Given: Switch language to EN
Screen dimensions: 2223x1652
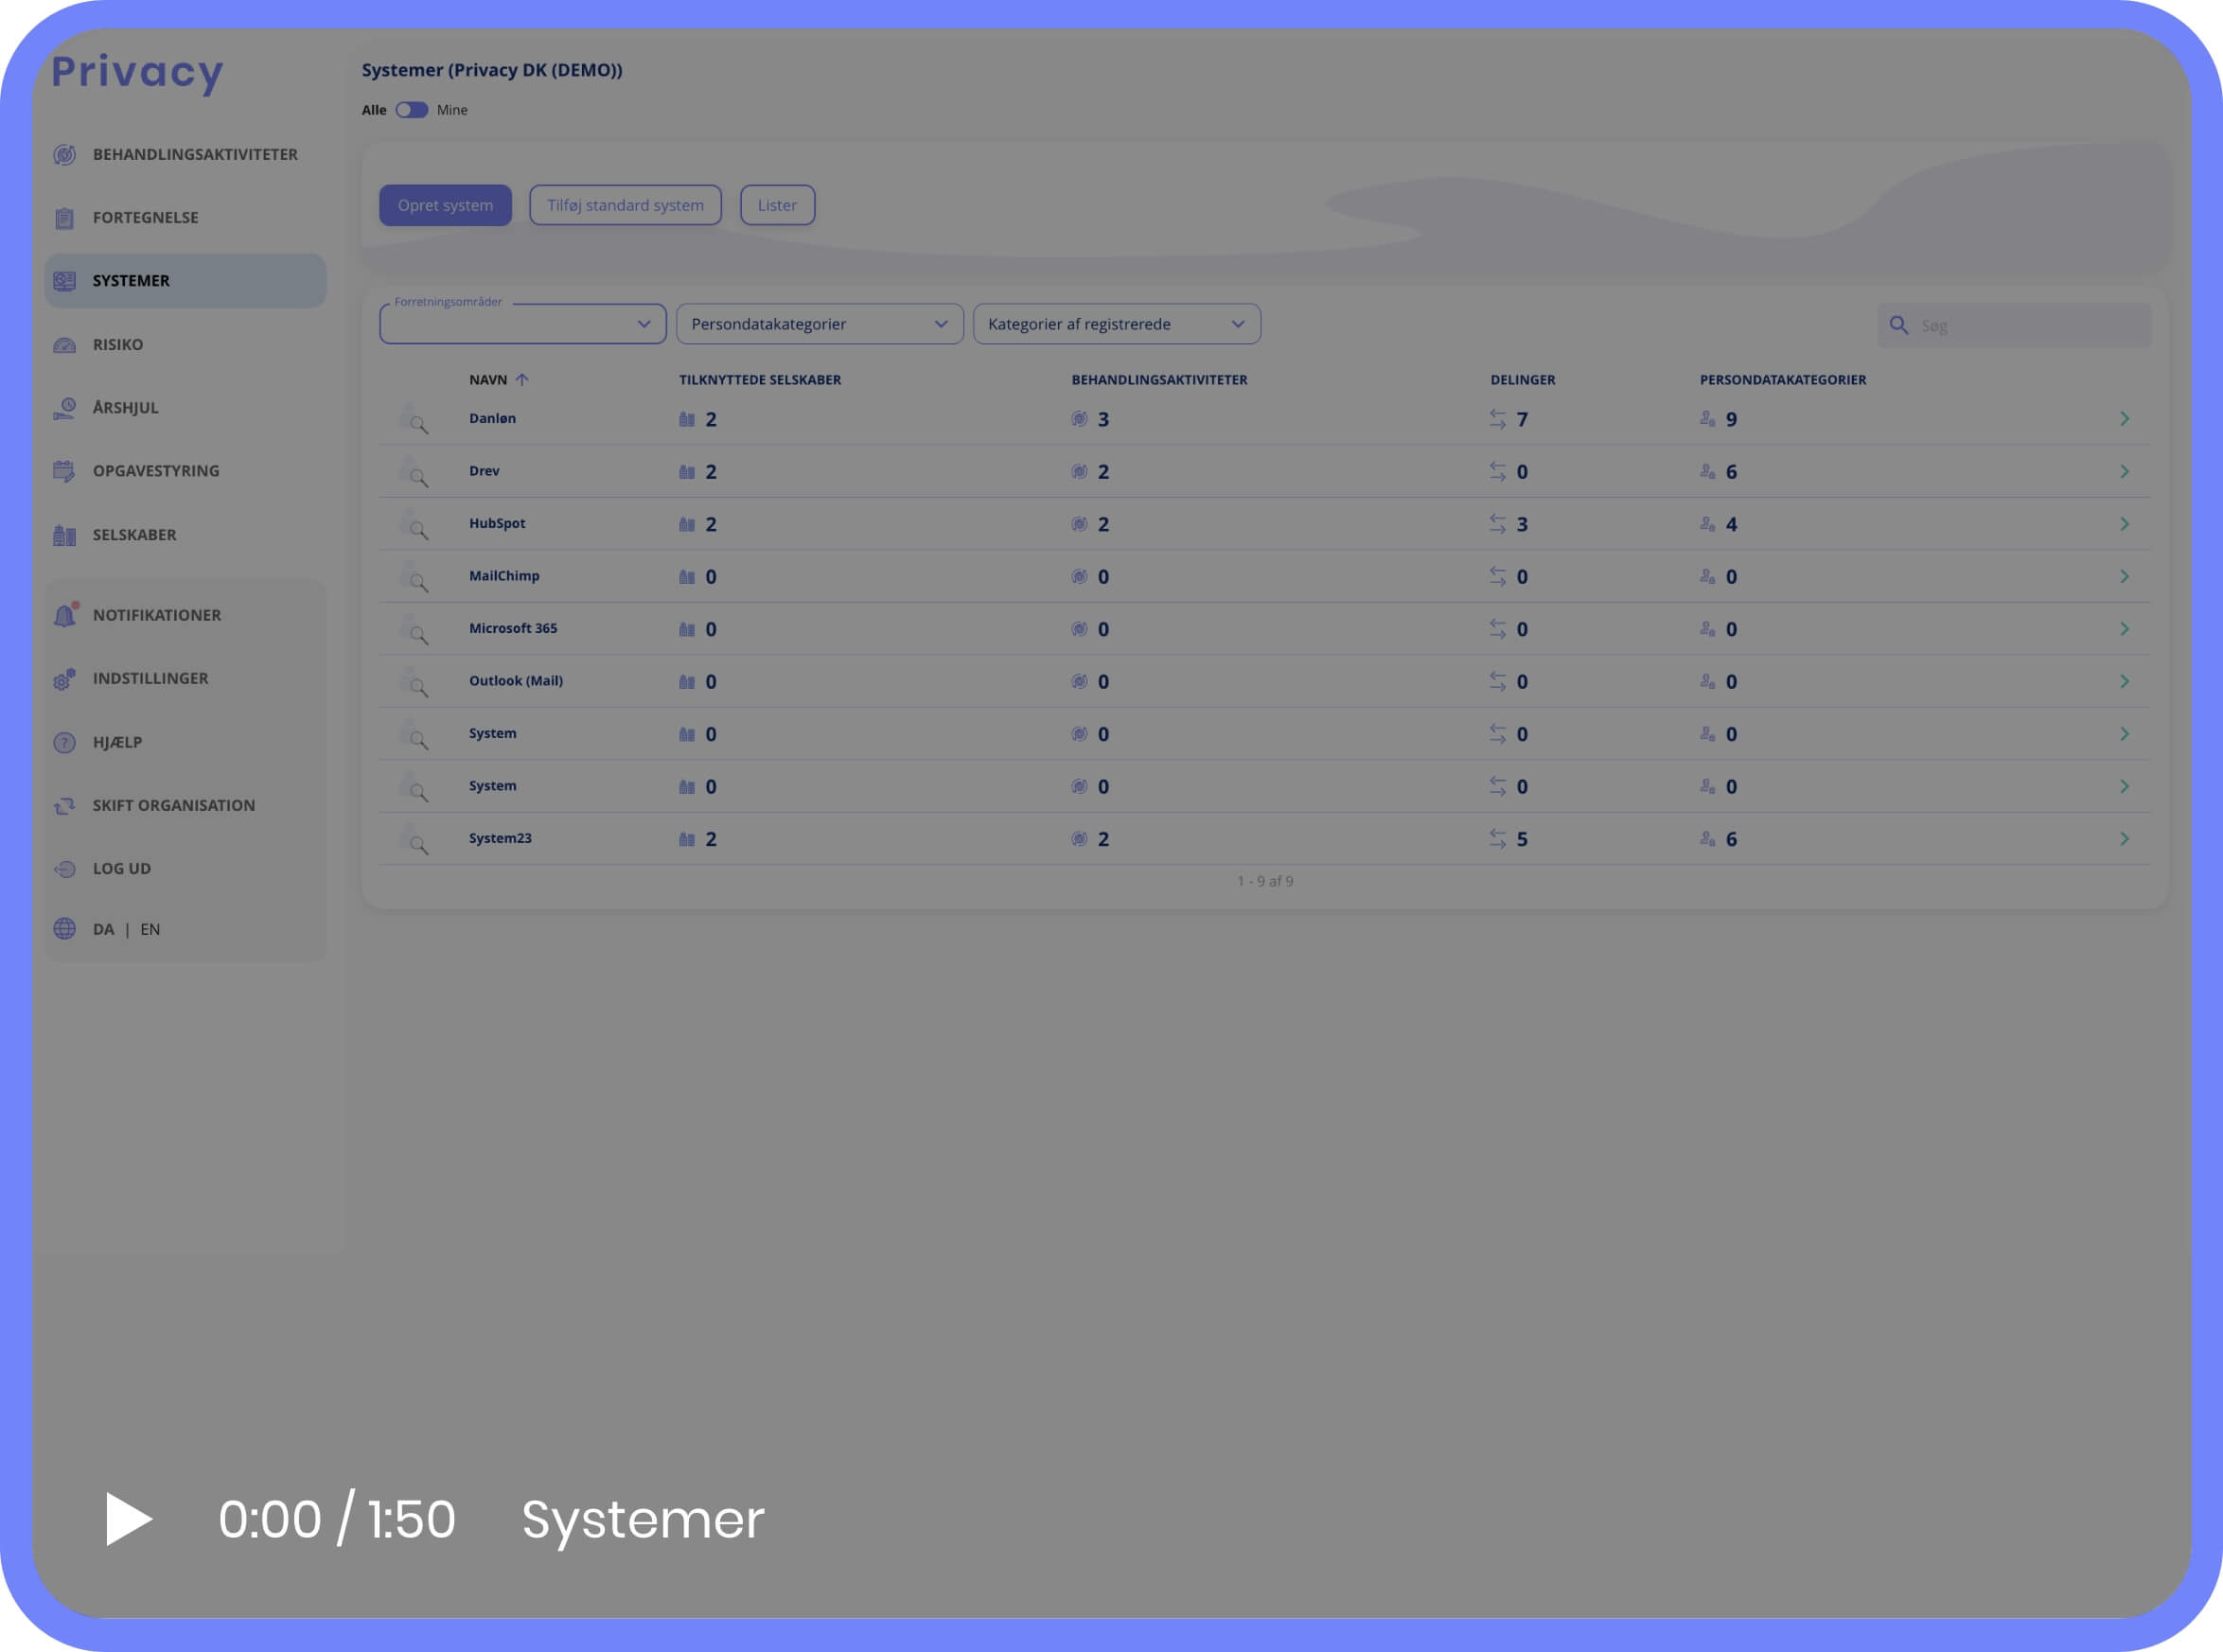Looking at the screenshot, I should [150, 929].
